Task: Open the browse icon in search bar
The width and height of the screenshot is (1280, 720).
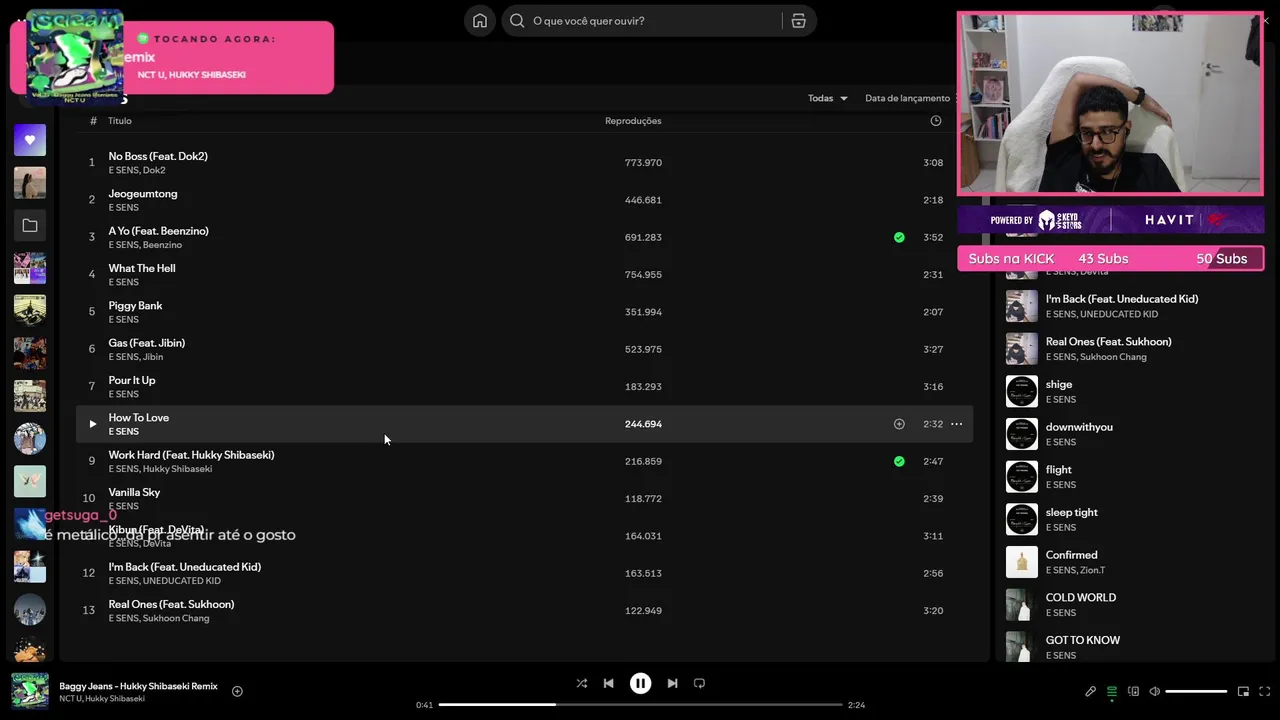Action: [798, 21]
